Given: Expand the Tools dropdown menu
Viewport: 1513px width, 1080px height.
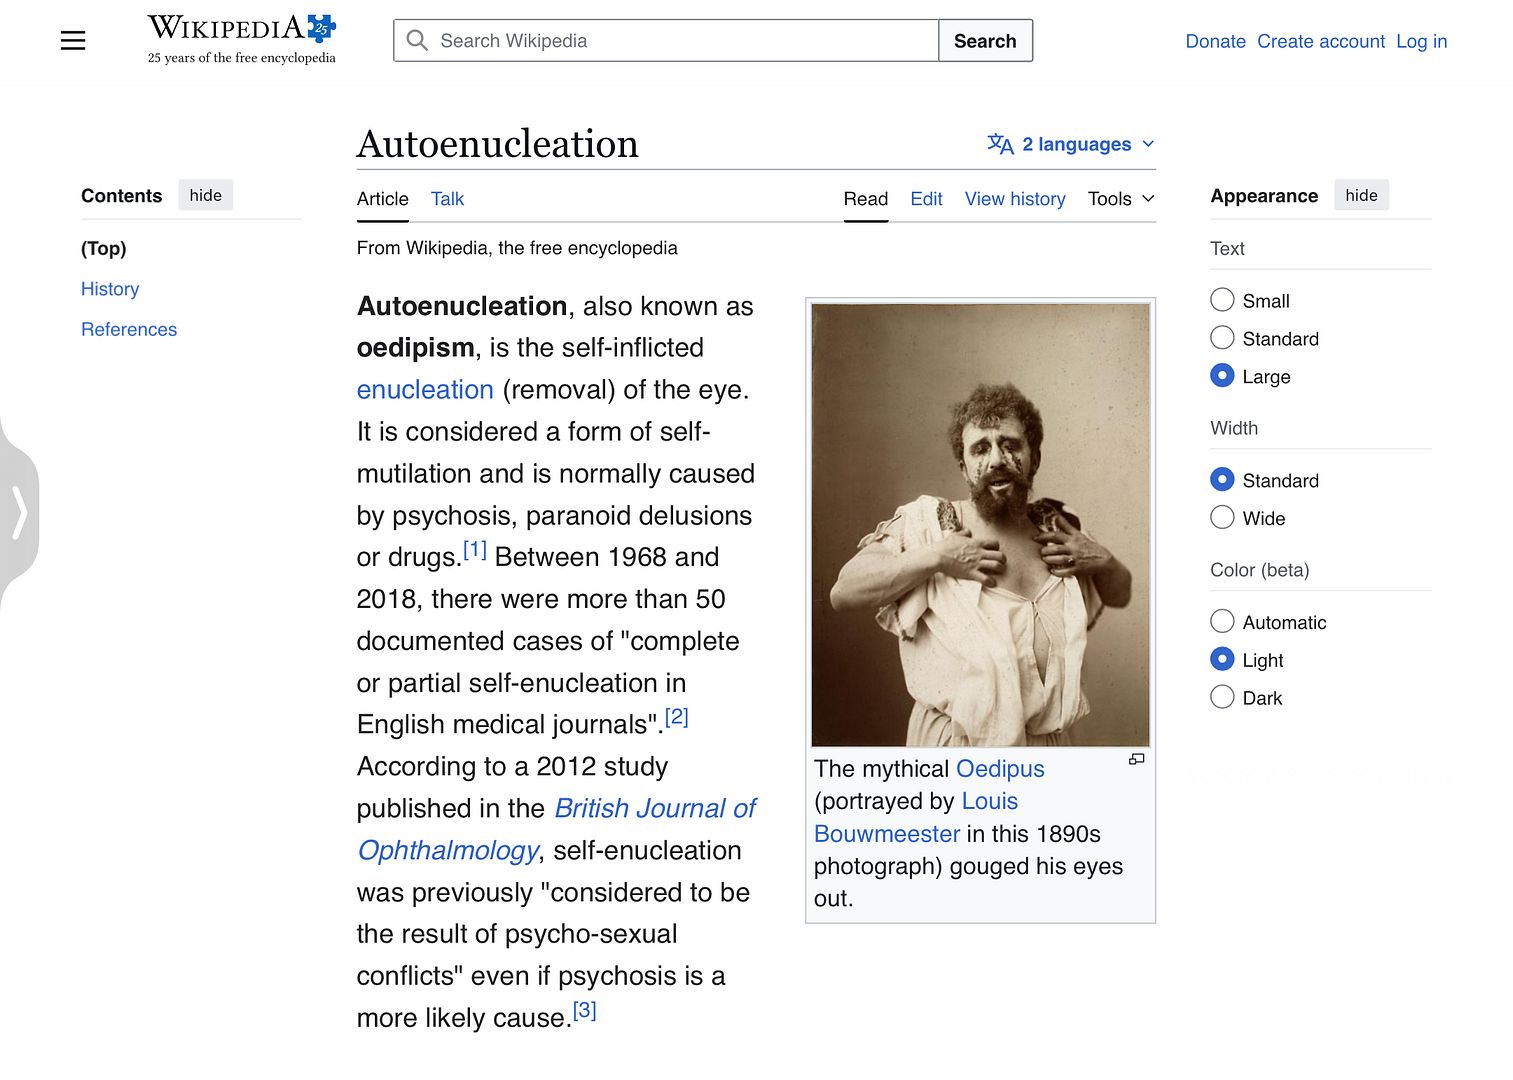Looking at the screenshot, I should pos(1121,199).
